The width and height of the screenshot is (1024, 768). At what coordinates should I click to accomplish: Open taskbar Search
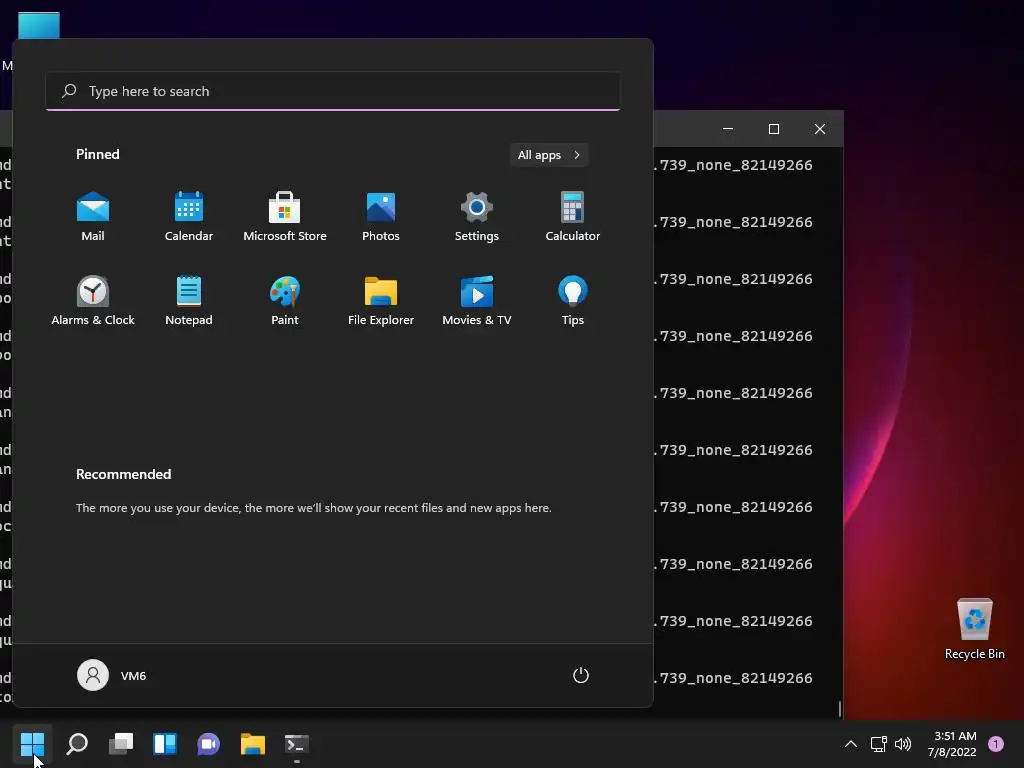[x=77, y=744]
